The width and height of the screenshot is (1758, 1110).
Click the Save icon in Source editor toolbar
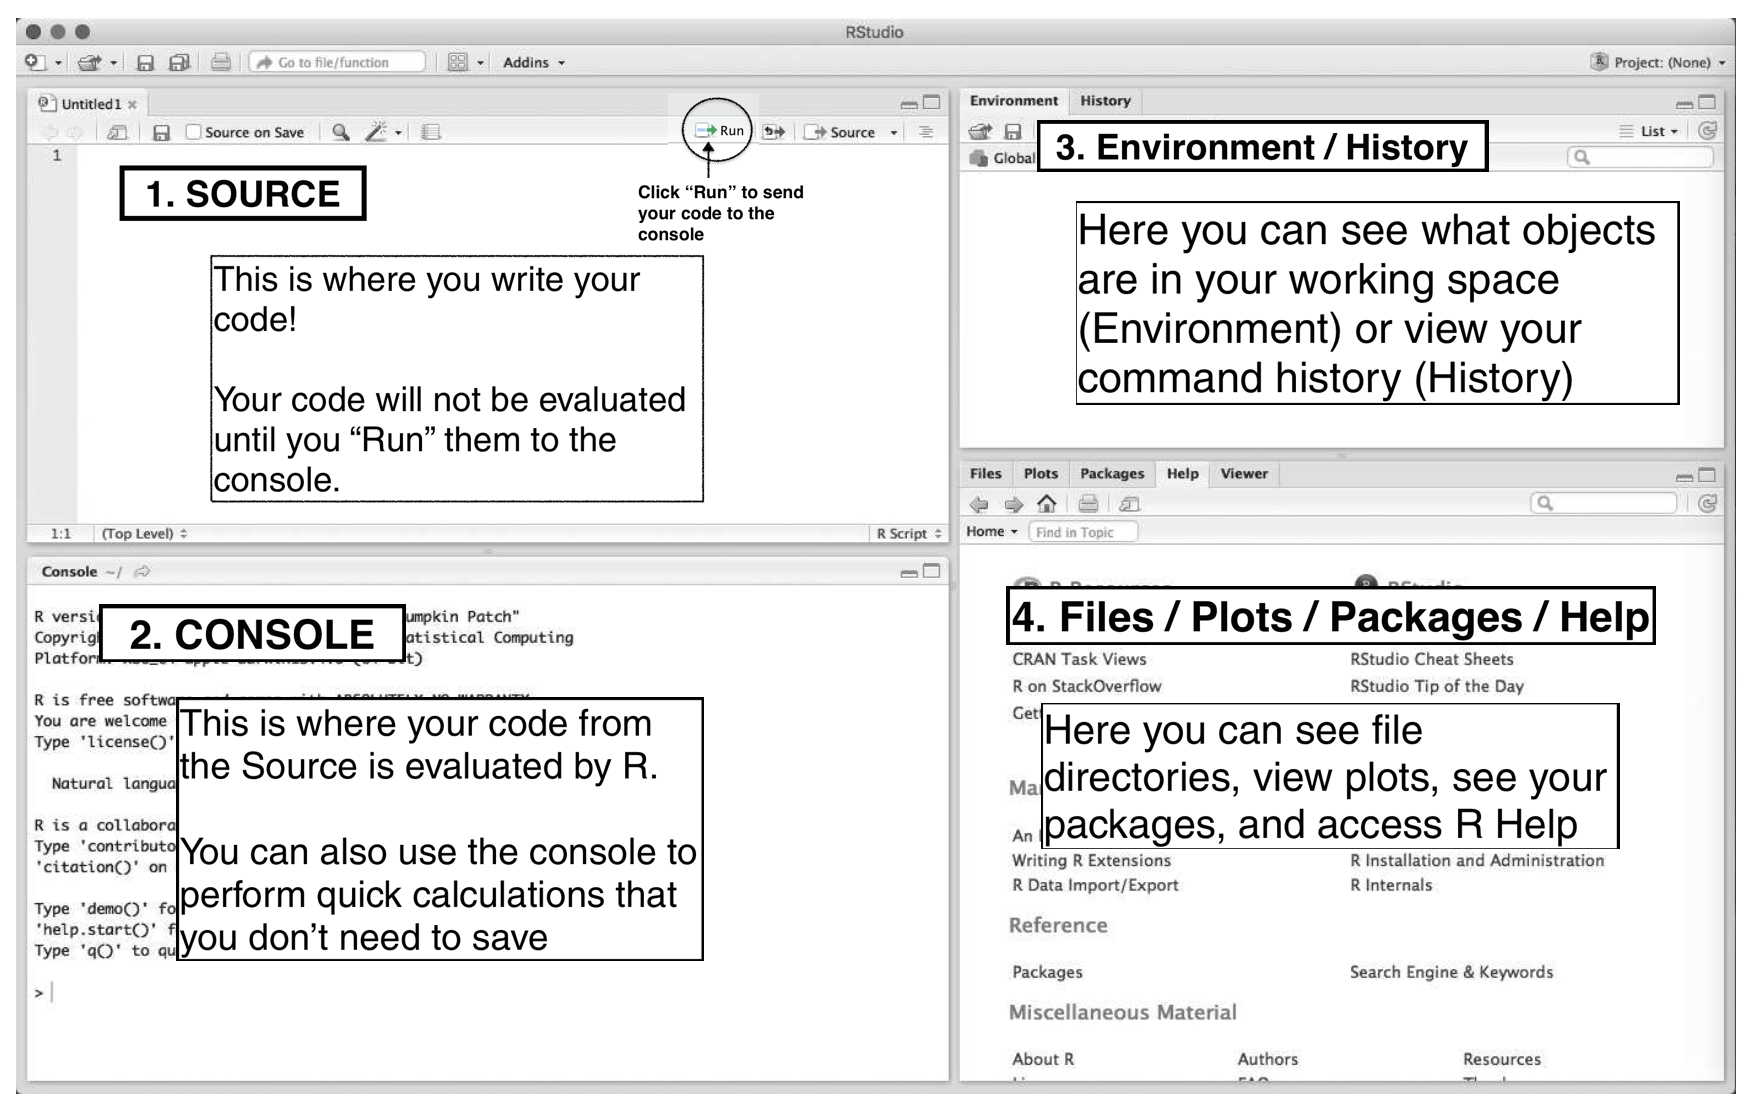pos(162,132)
